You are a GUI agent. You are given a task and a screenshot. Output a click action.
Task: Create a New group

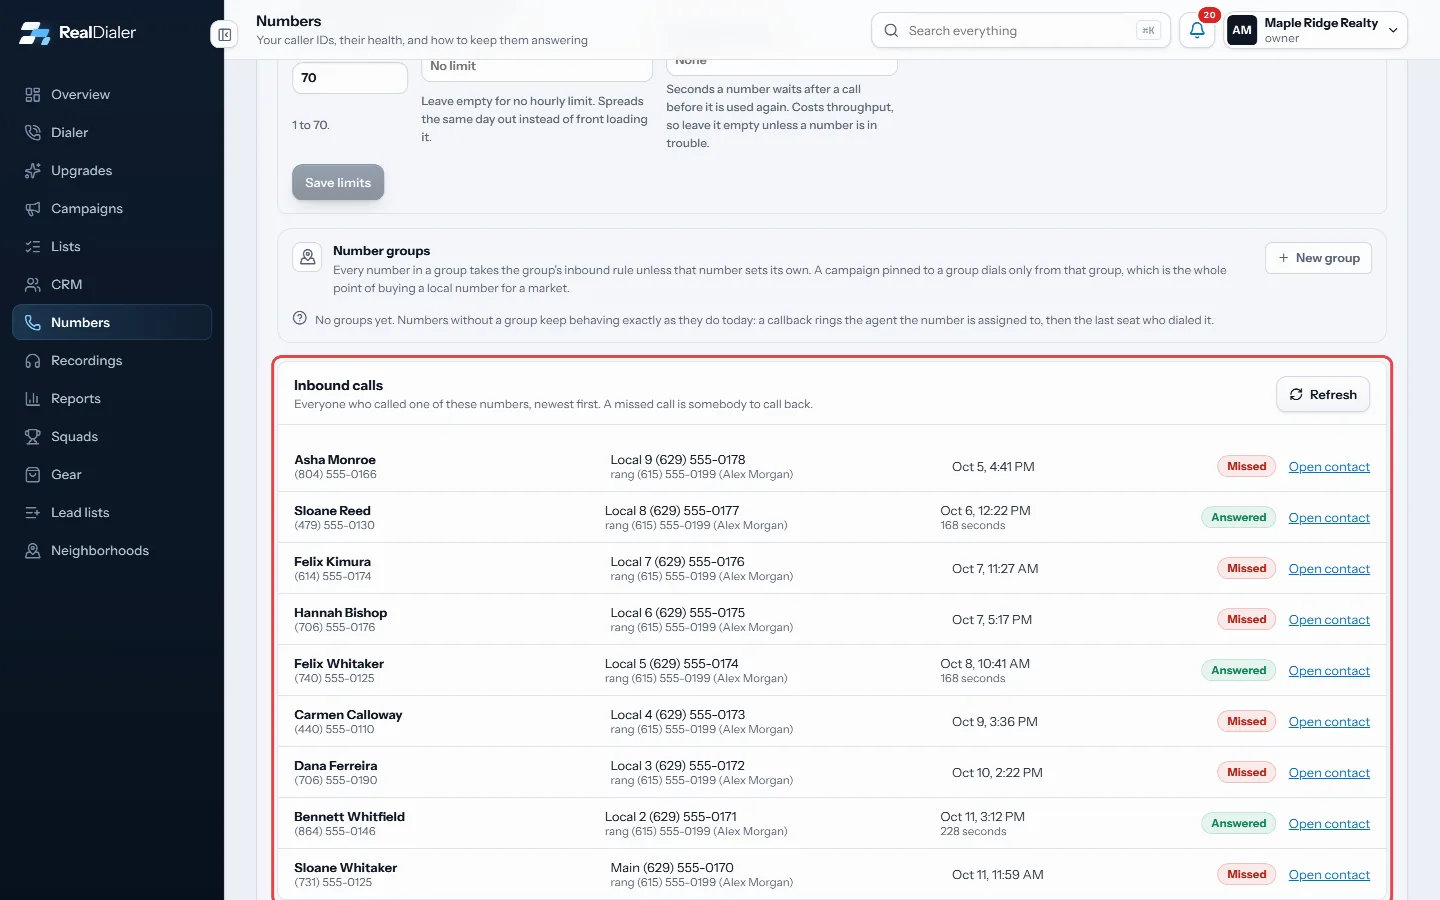tap(1318, 258)
